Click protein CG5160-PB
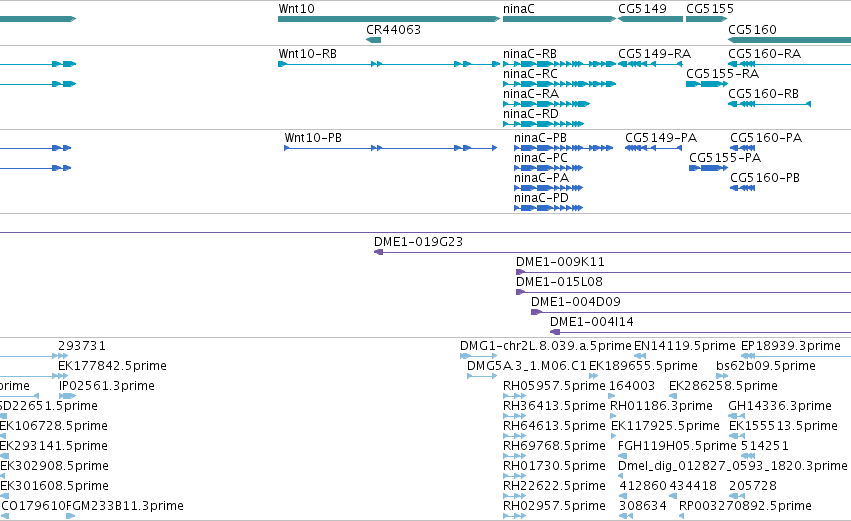This screenshot has height=521, width=851. click(x=742, y=188)
